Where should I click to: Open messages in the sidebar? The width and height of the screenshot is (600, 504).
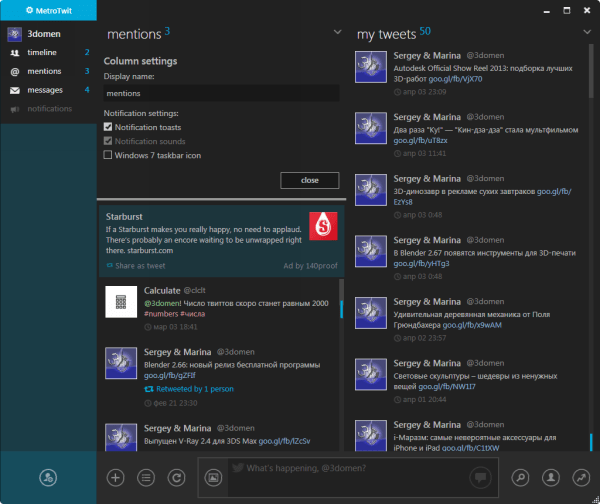click(48, 90)
